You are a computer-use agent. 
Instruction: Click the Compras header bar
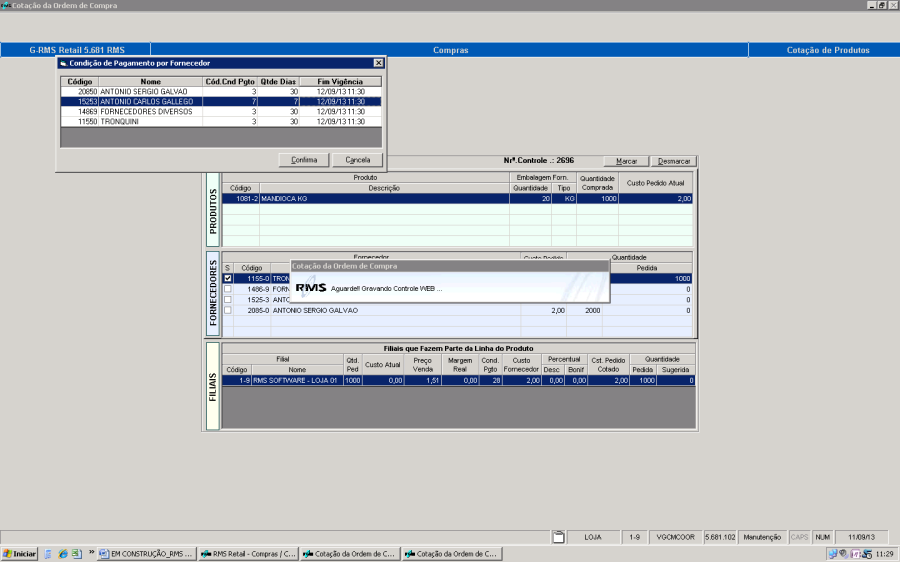[x=450, y=50]
